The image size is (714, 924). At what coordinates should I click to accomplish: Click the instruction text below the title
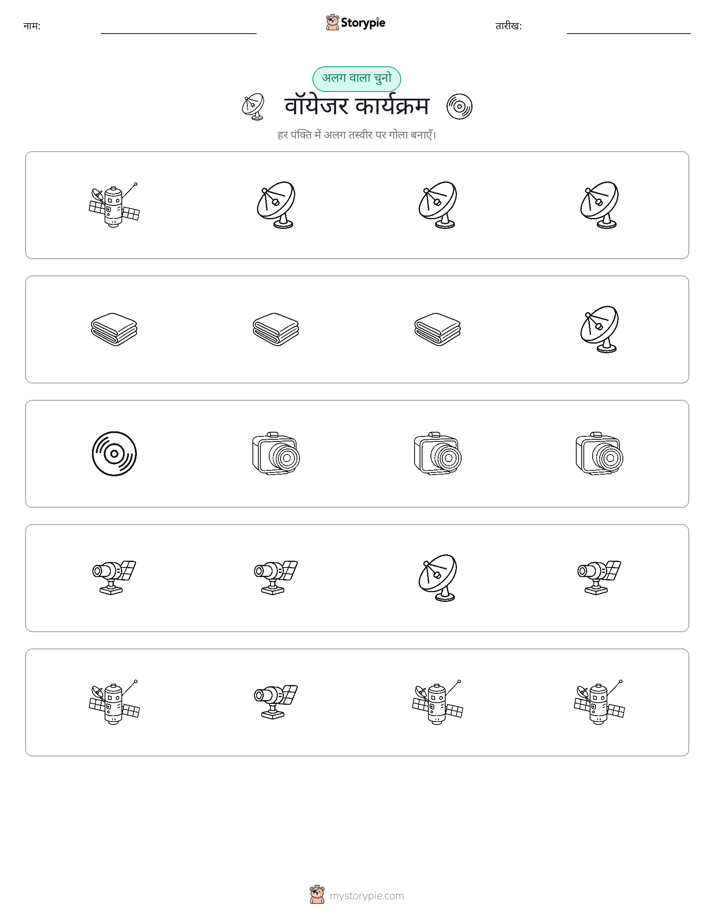click(356, 135)
